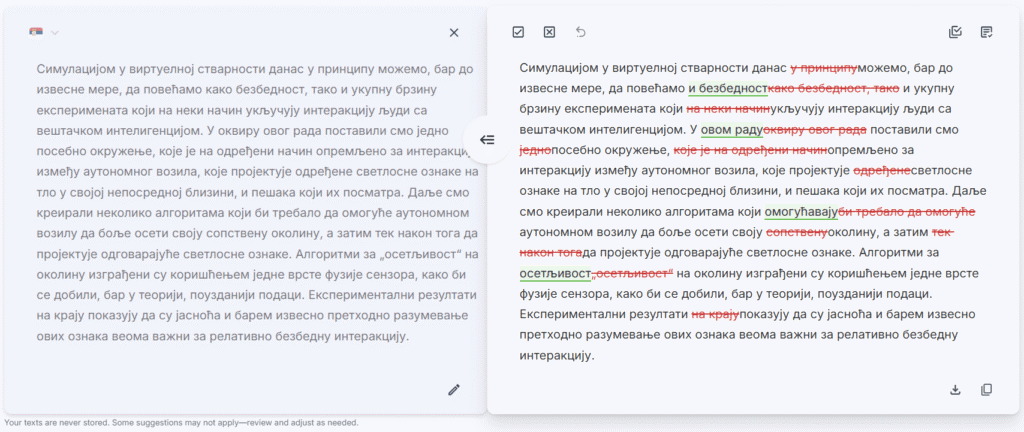Accept all suggestions with the checkmark icon
This screenshot has height=432, width=1024.
pos(518,32)
